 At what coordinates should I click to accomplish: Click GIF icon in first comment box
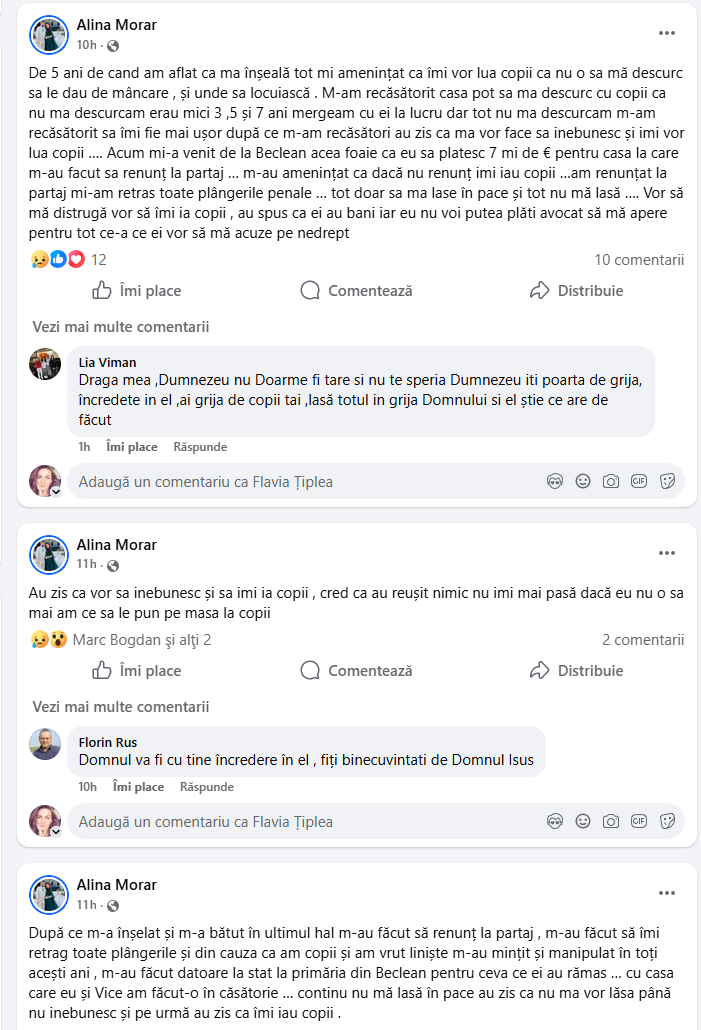639,481
